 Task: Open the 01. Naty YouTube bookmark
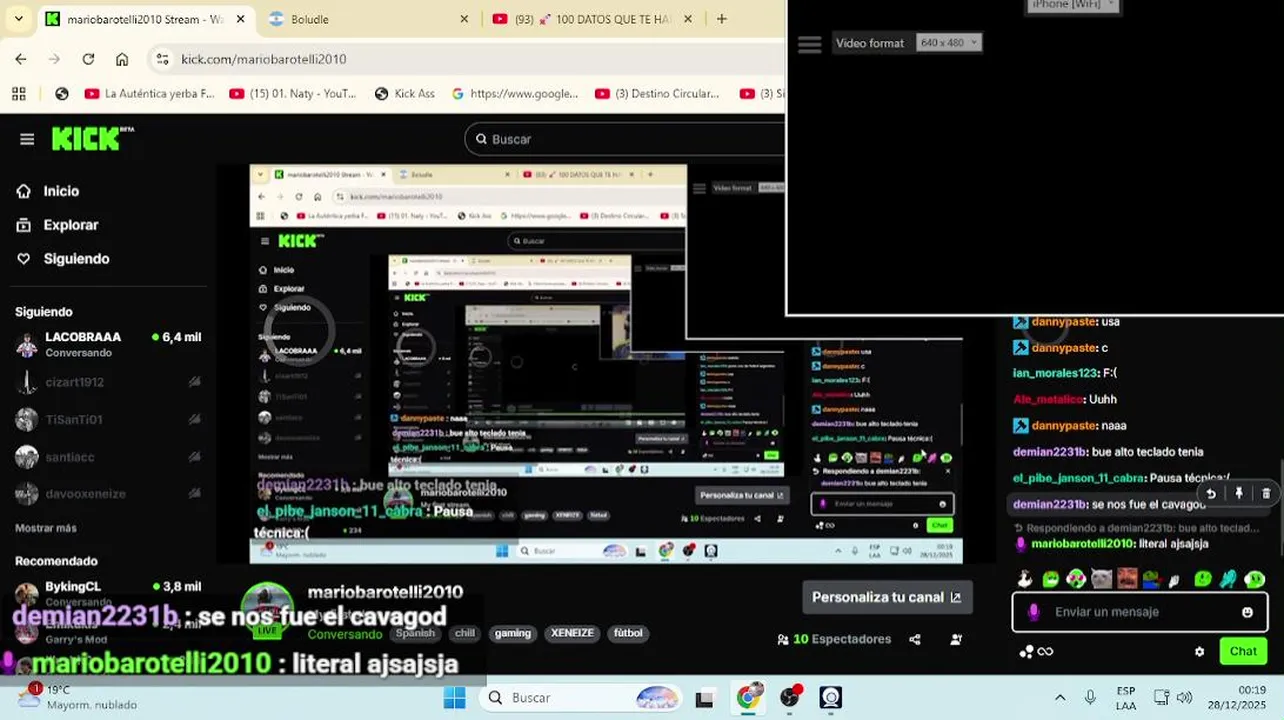coord(293,93)
